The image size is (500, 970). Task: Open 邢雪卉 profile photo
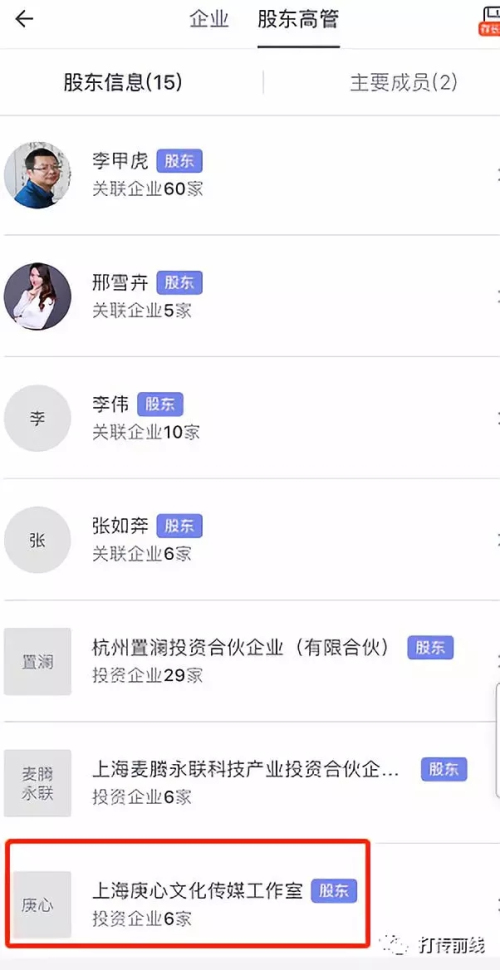point(38,296)
